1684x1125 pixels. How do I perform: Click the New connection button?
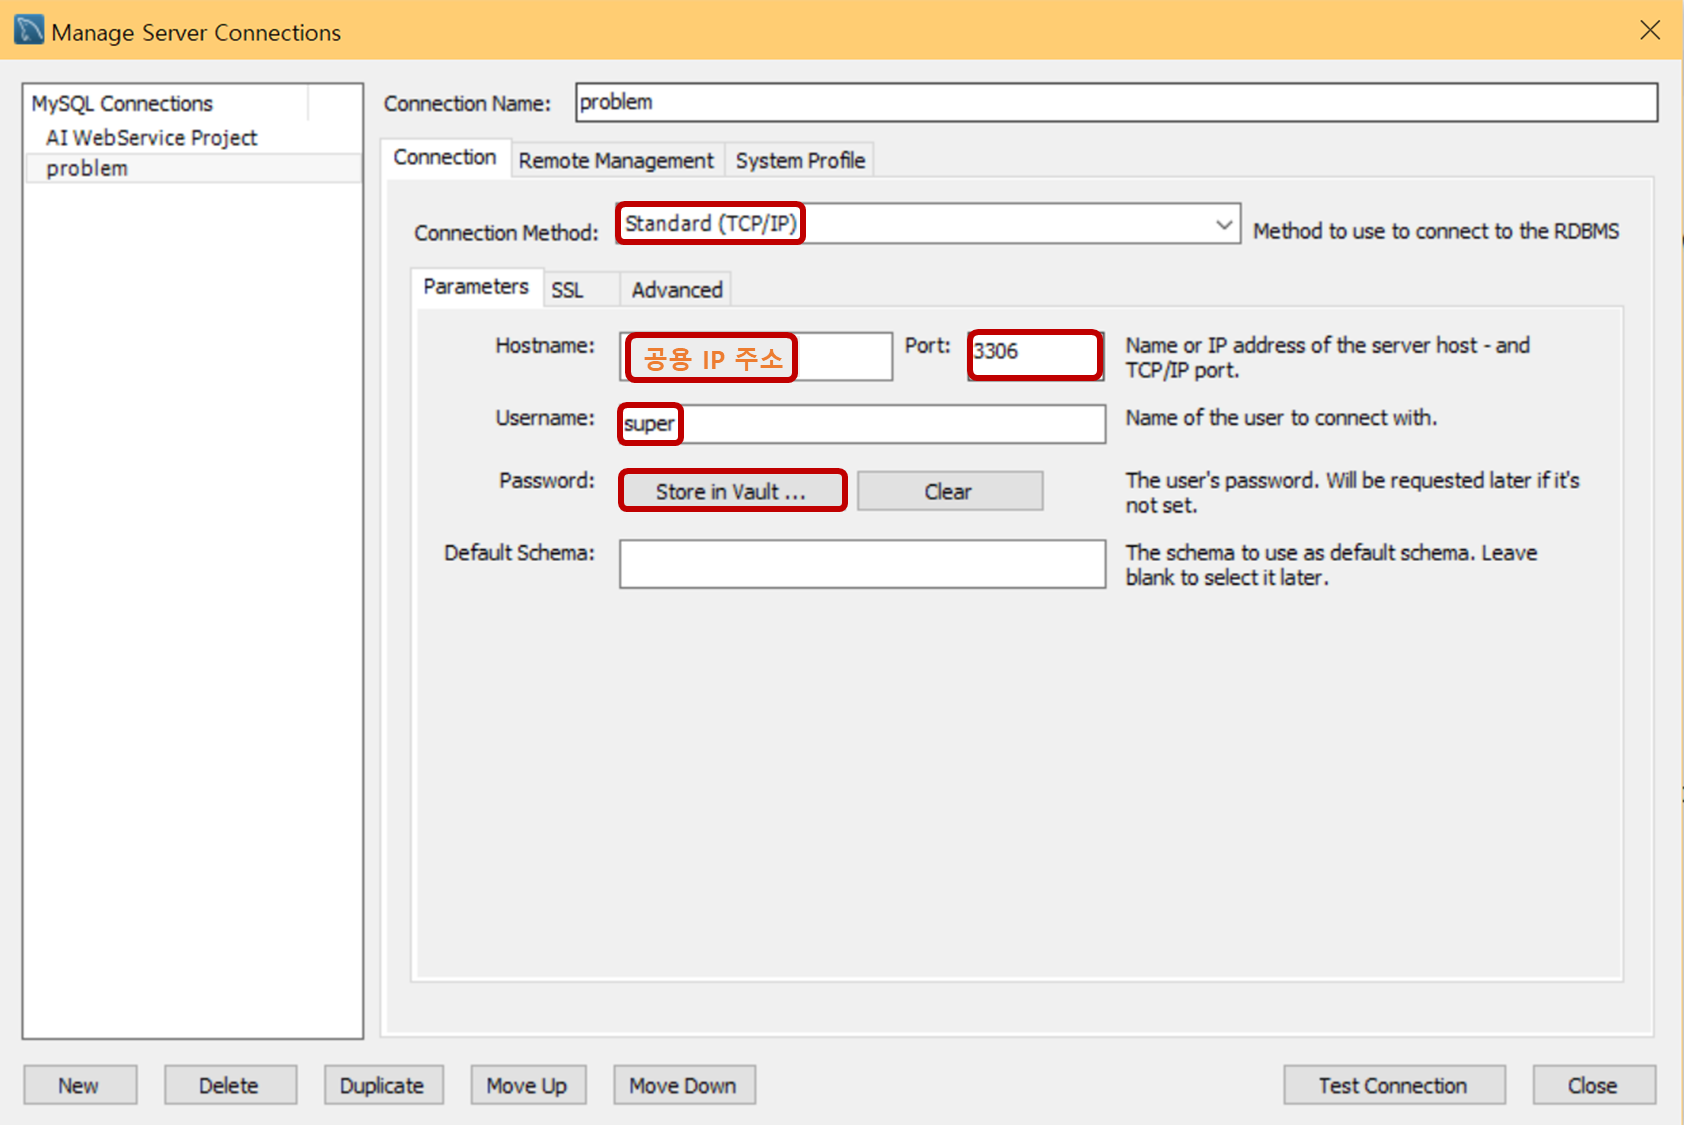coord(80,1085)
